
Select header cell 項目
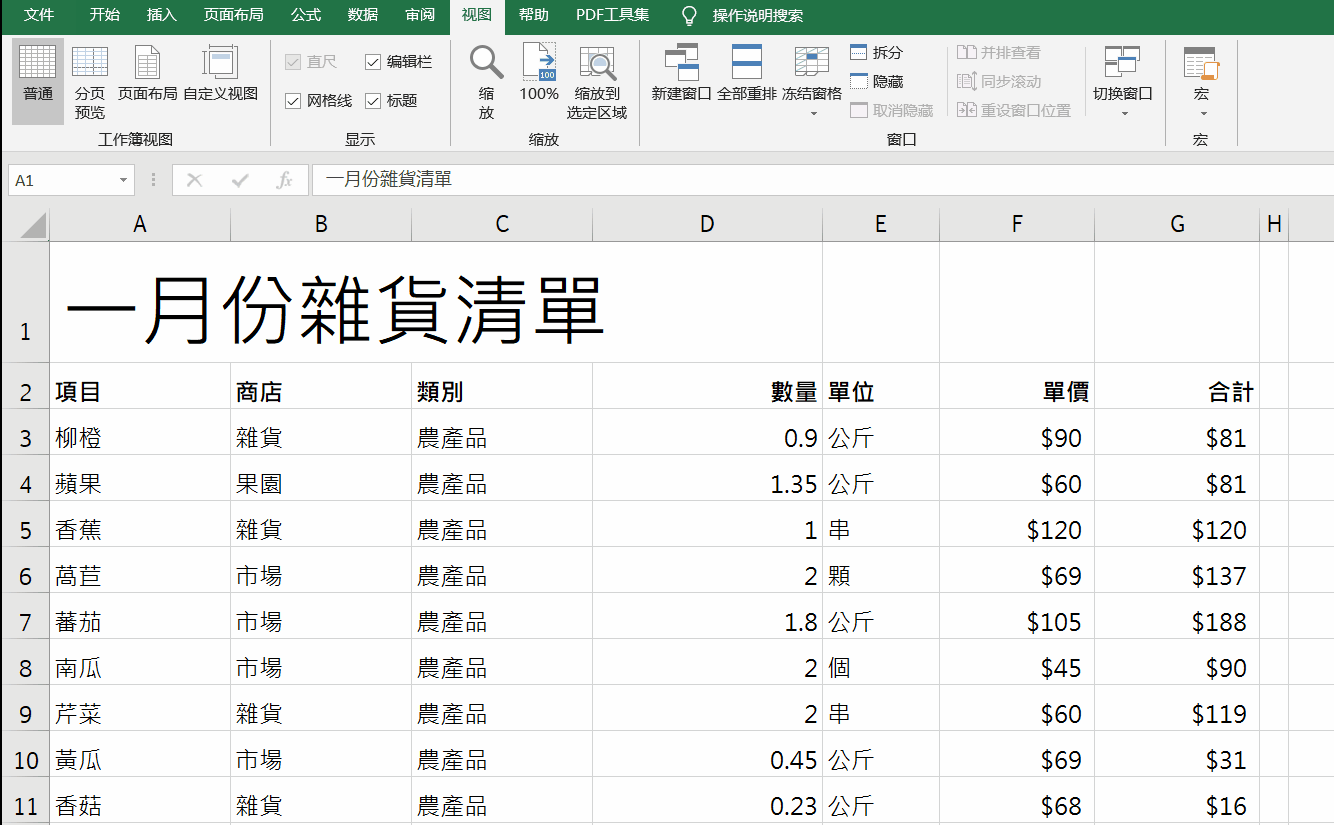[140, 386]
